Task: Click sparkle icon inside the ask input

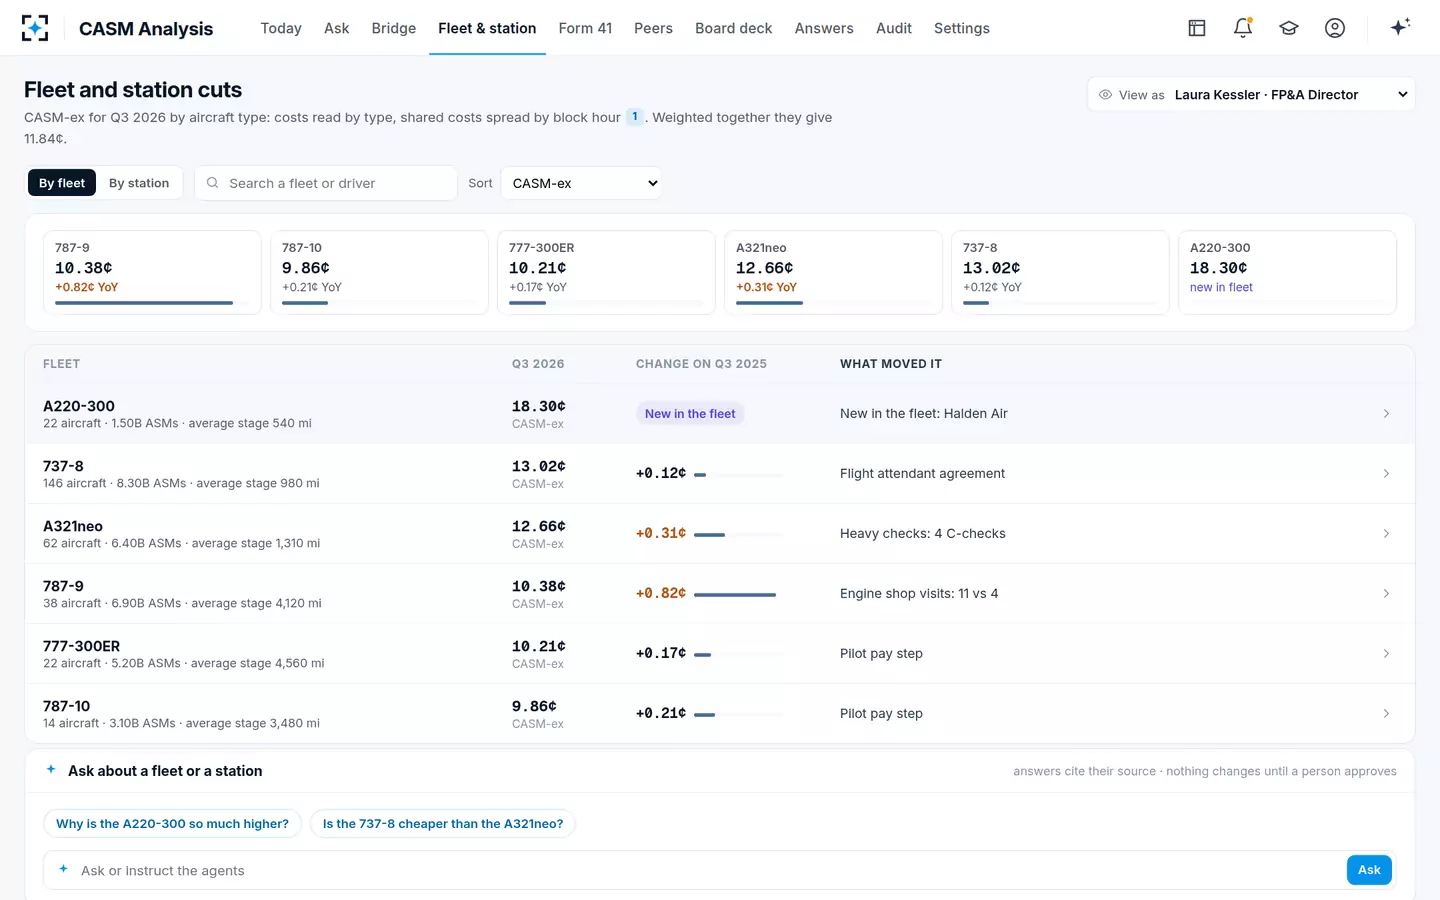Action: coord(63,870)
